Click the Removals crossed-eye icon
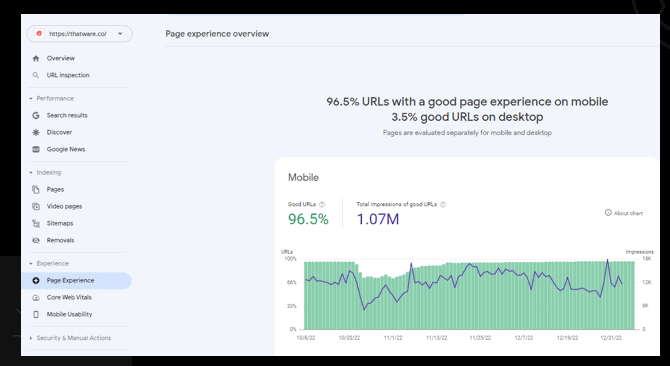 (36, 240)
